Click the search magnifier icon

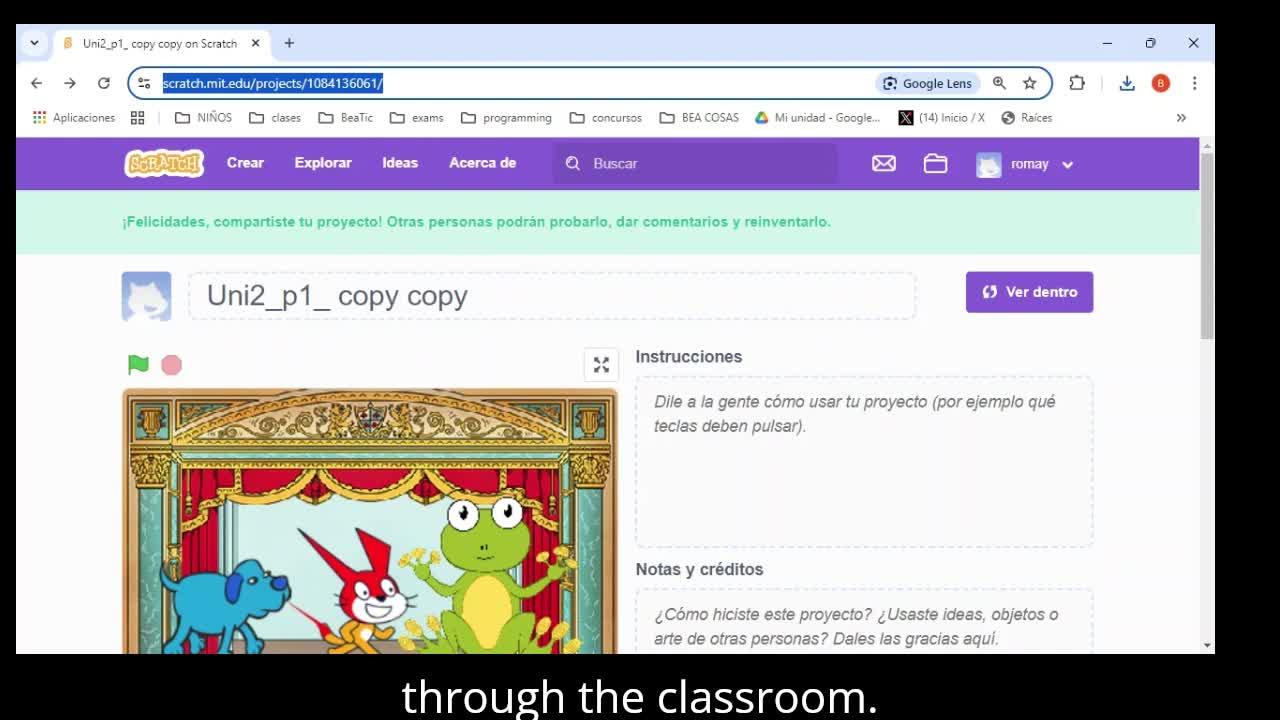tap(573, 163)
